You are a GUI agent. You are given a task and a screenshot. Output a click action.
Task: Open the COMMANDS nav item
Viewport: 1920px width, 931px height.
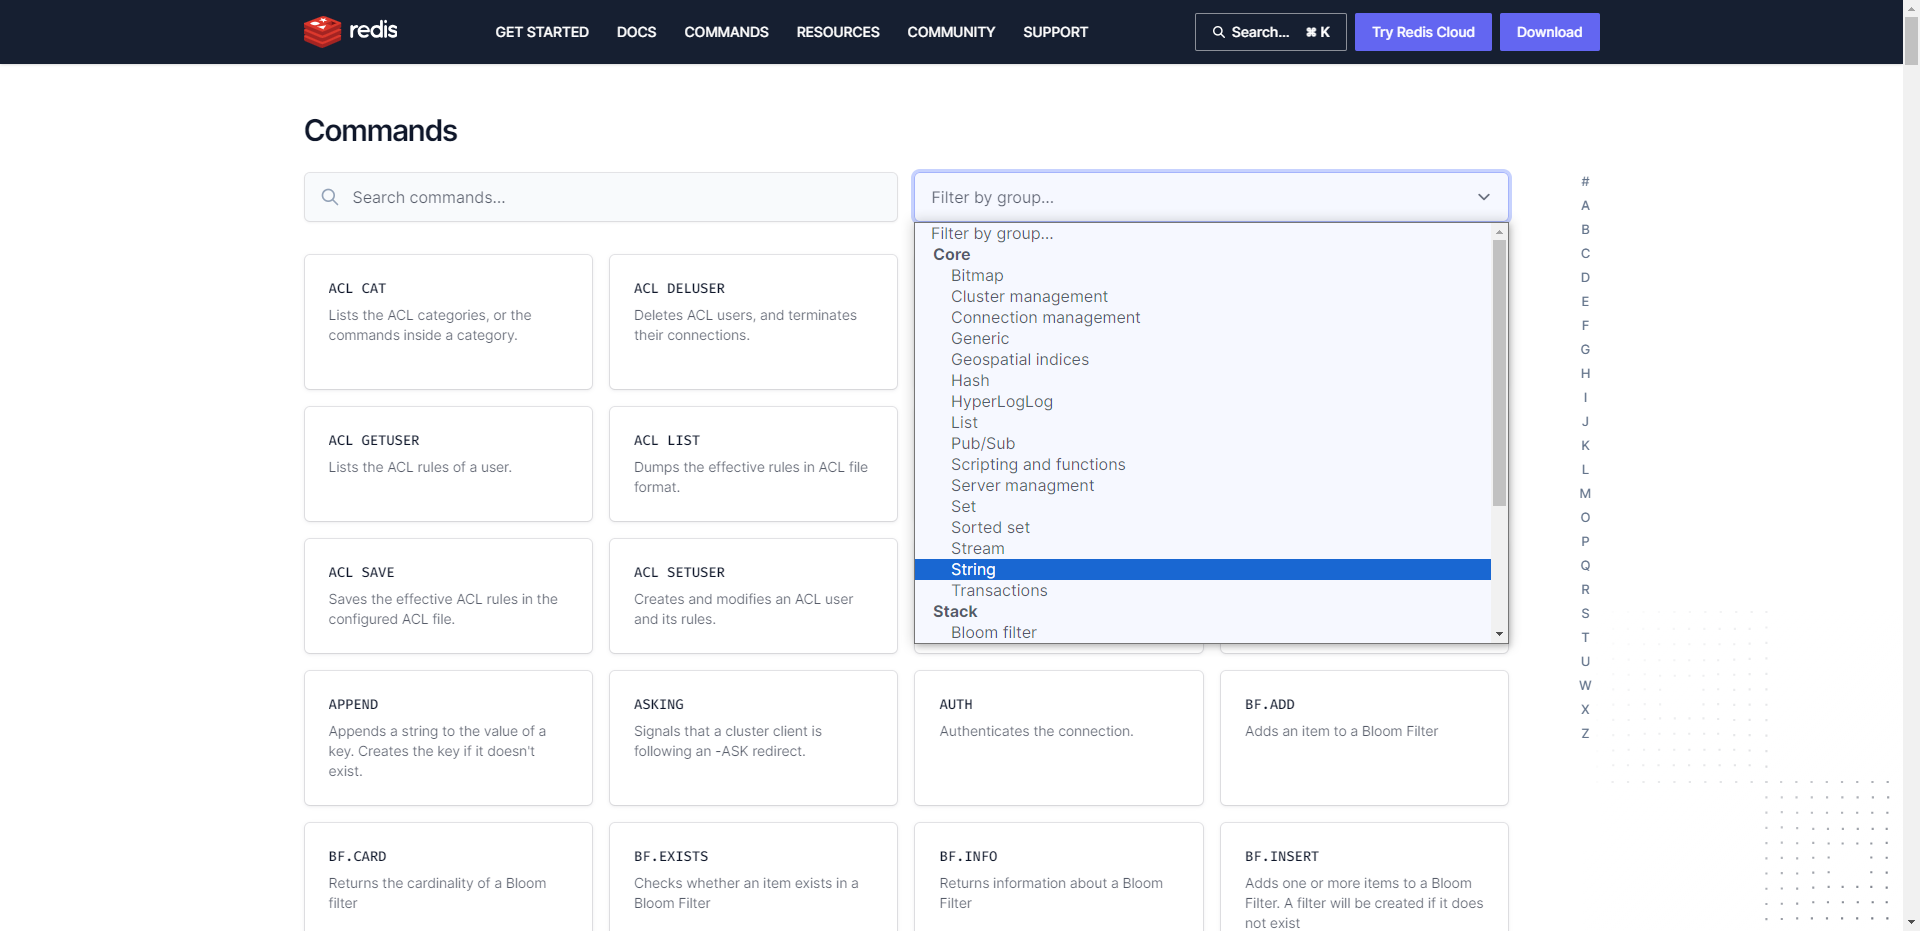(x=726, y=32)
